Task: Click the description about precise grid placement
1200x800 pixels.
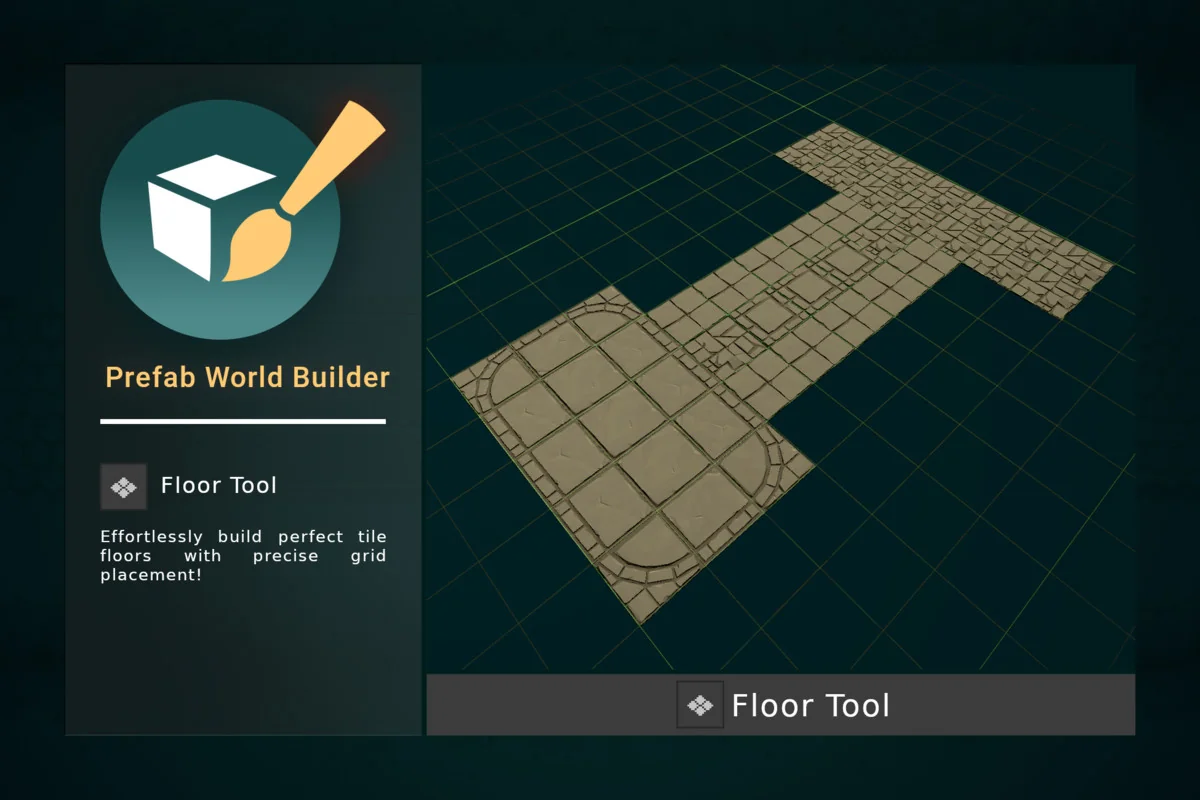Action: pos(240,556)
